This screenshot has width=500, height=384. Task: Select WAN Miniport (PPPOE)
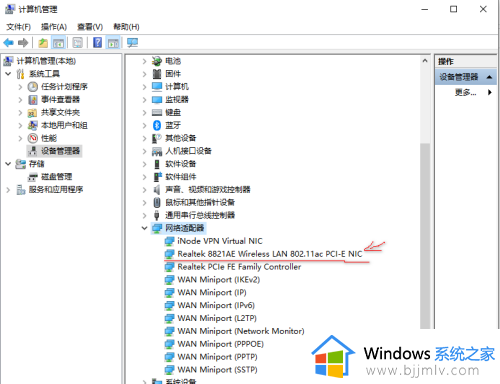pyautogui.click(x=221, y=344)
